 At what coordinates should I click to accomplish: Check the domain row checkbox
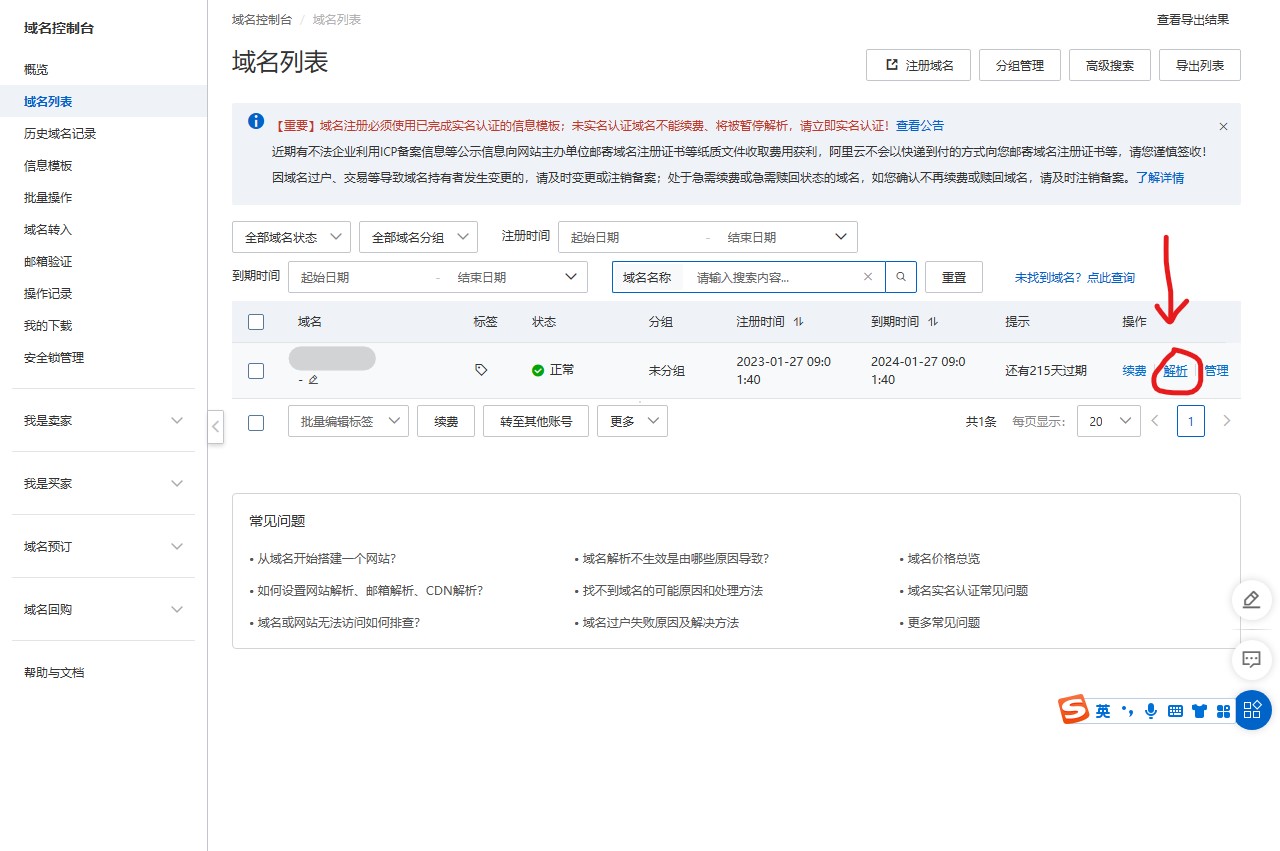256,371
